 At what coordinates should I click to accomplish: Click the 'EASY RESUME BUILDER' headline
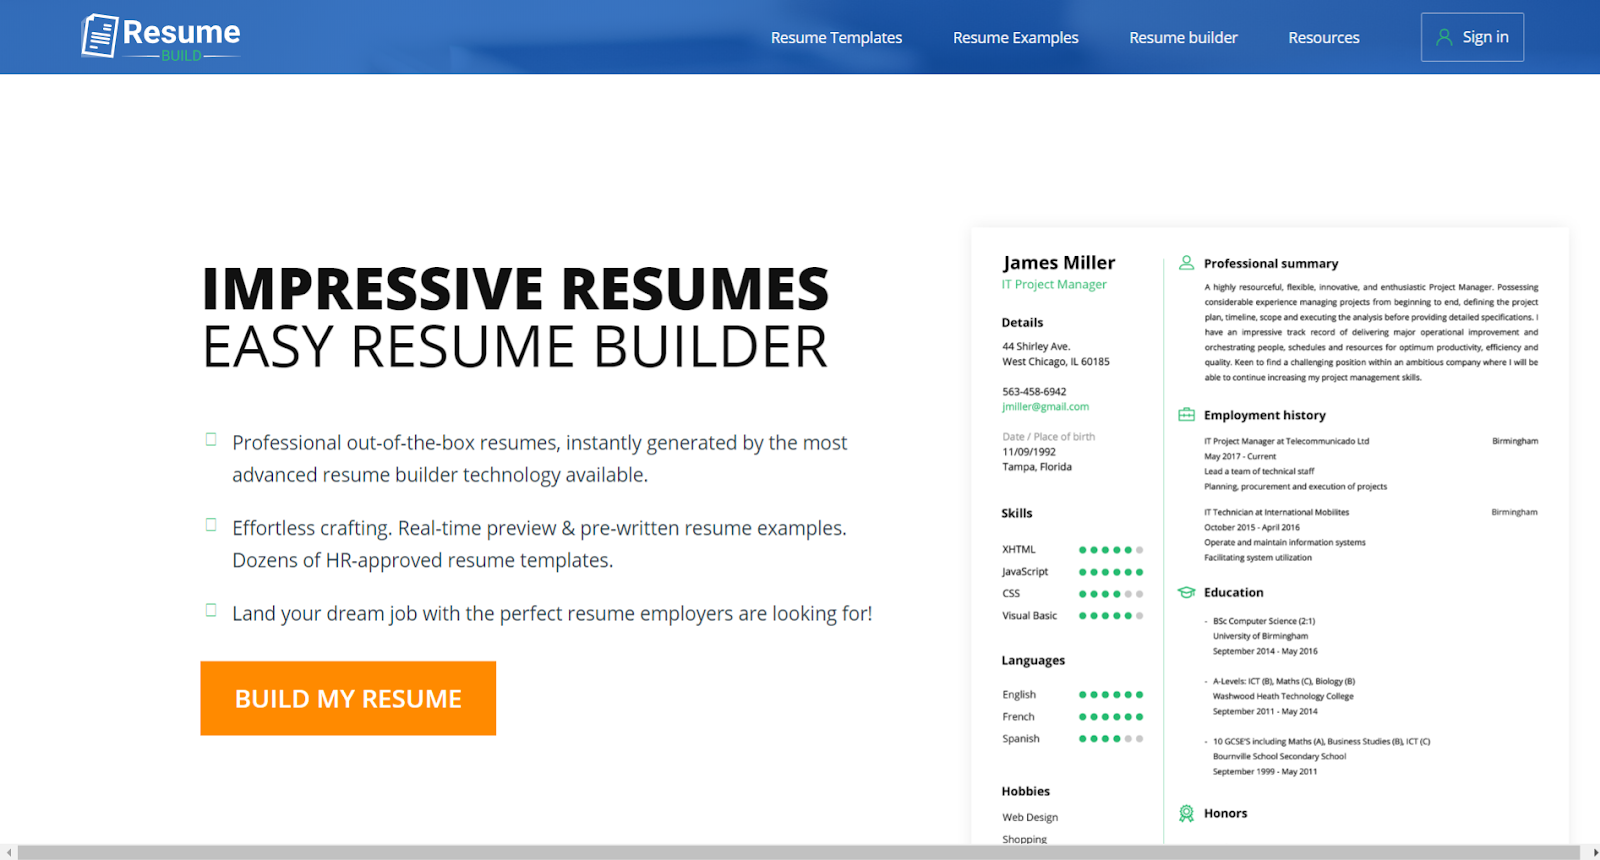pos(515,347)
